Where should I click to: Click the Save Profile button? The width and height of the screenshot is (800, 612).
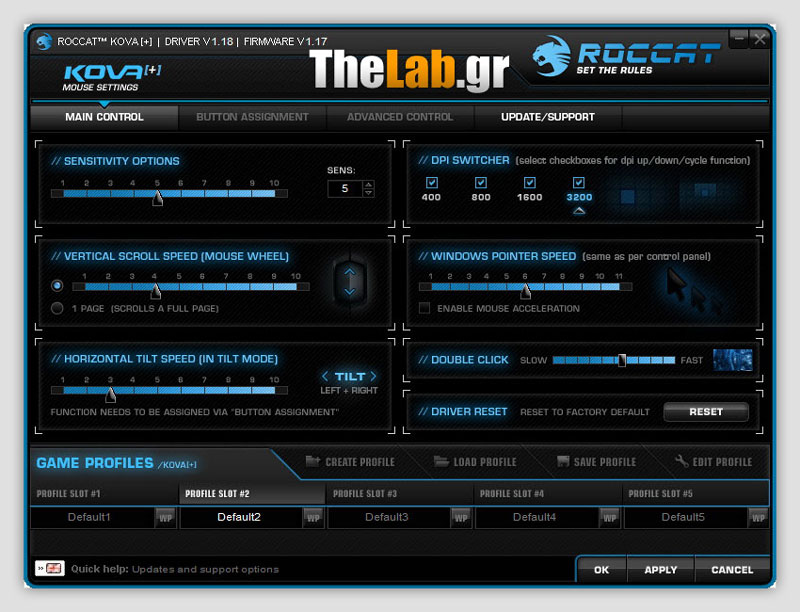point(596,462)
